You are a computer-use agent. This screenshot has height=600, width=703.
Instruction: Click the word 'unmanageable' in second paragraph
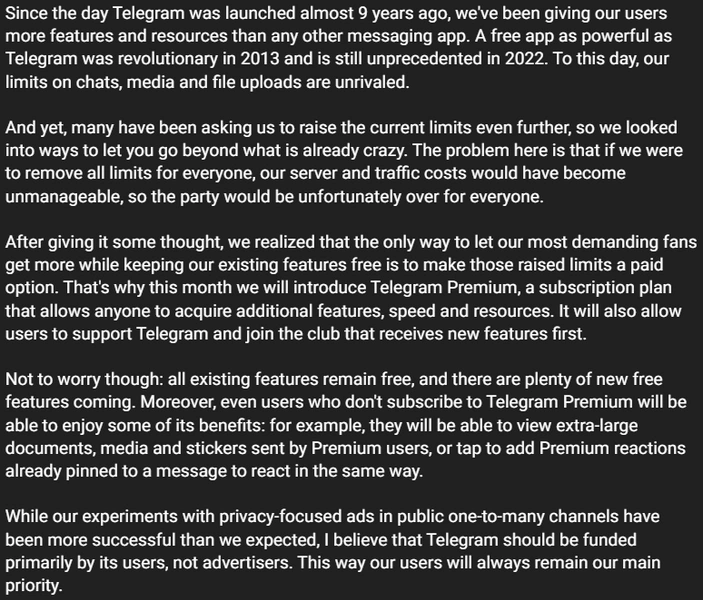coord(63,197)
